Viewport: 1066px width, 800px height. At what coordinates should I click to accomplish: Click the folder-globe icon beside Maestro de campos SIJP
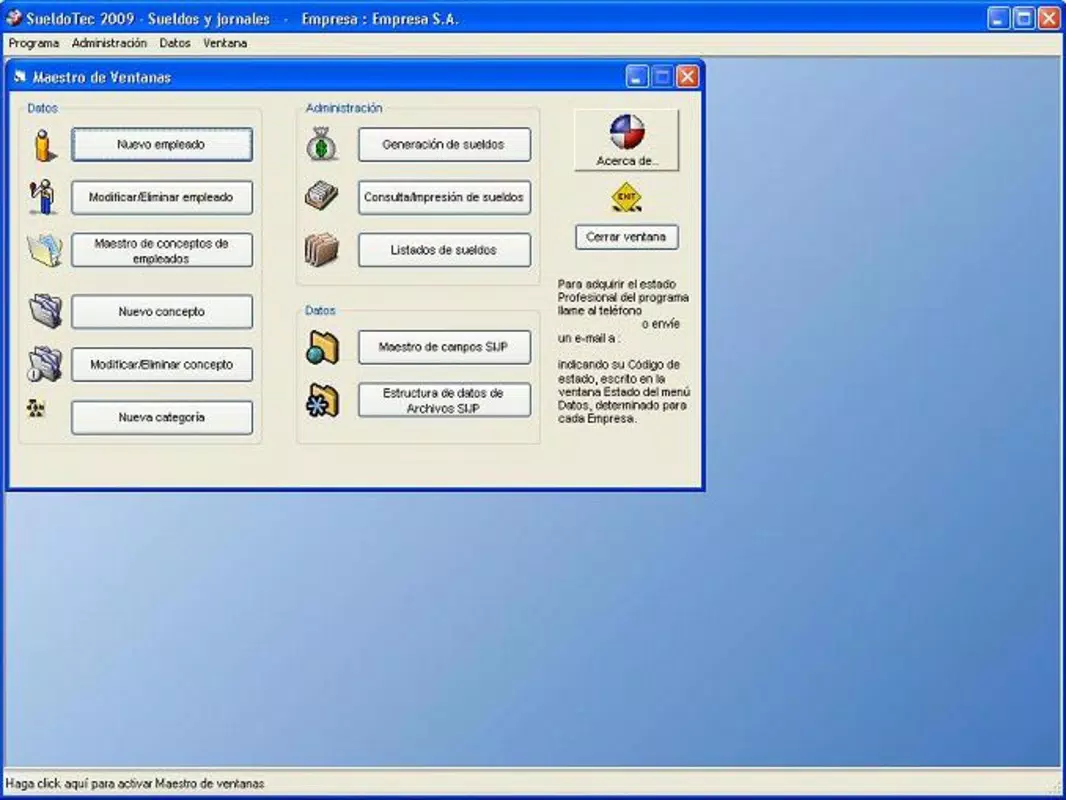point(322,347)
